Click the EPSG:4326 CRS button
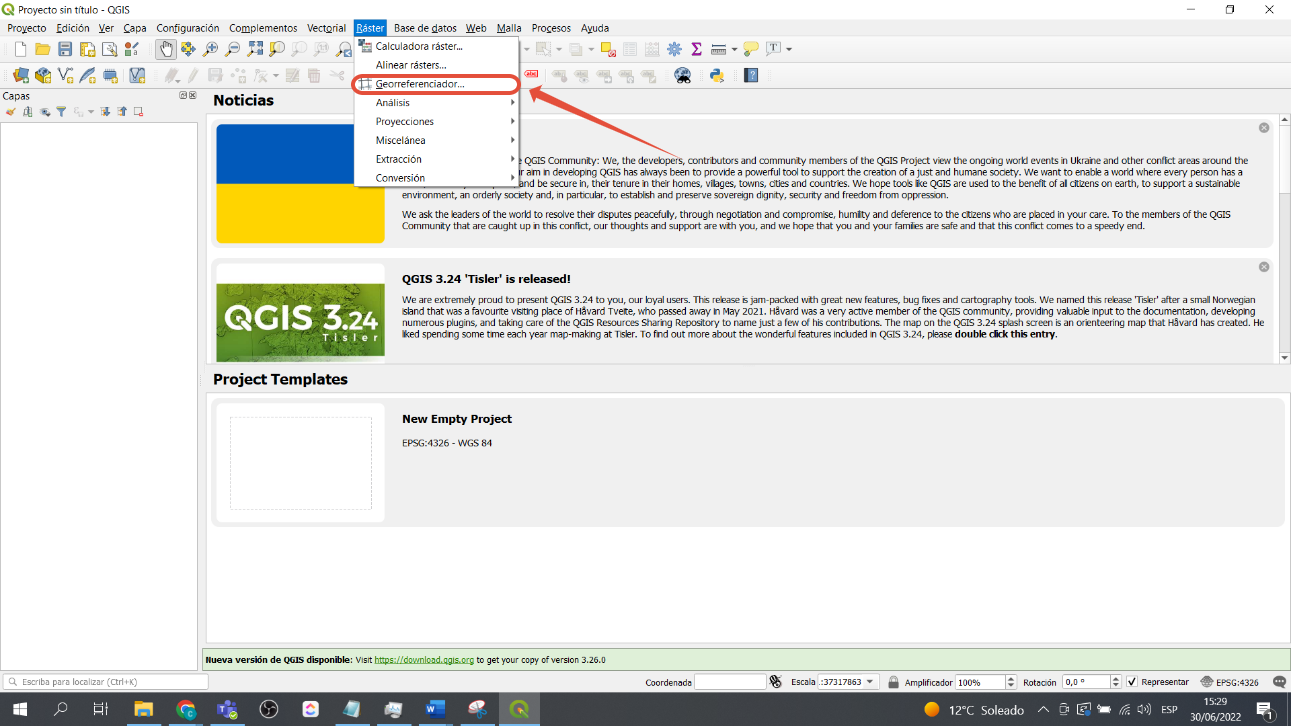The height and width of the screenshot is (726, 1291). point(1229,682)
